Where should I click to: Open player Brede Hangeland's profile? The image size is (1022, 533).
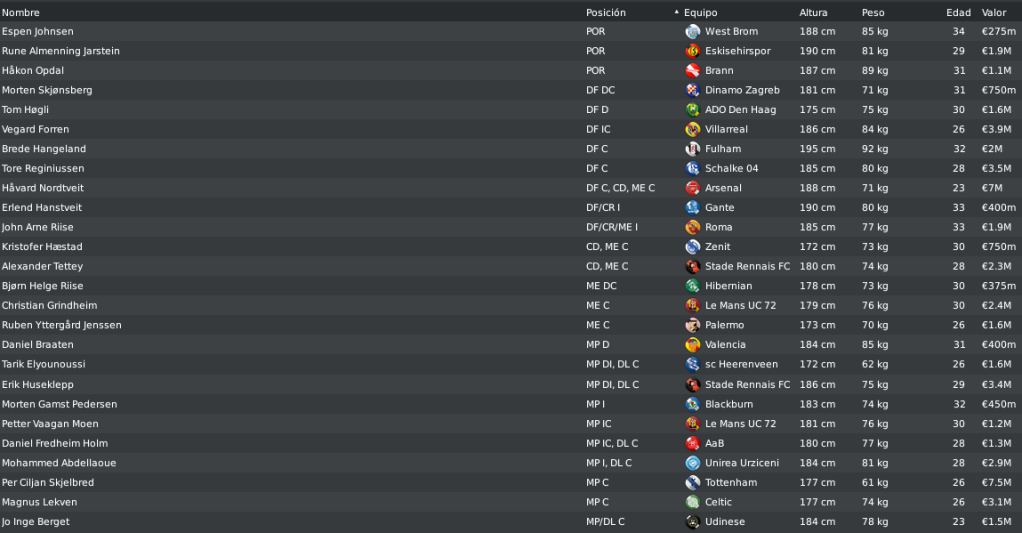tap(44, 149)
